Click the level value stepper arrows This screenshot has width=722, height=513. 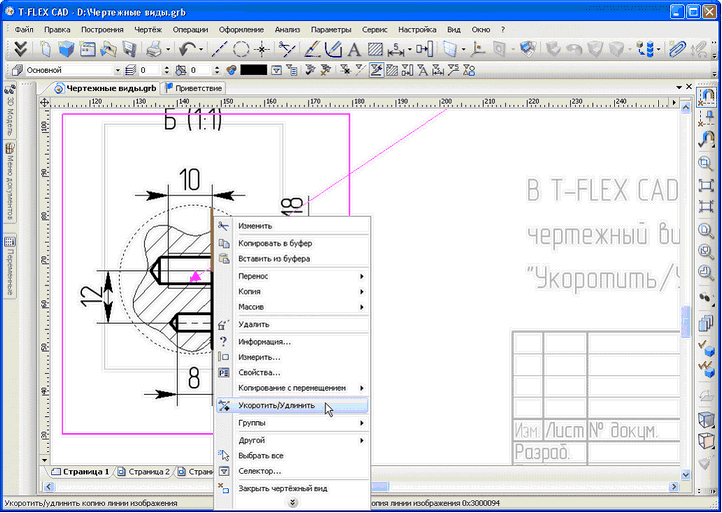pyautogui.click(x=166, y=70)
